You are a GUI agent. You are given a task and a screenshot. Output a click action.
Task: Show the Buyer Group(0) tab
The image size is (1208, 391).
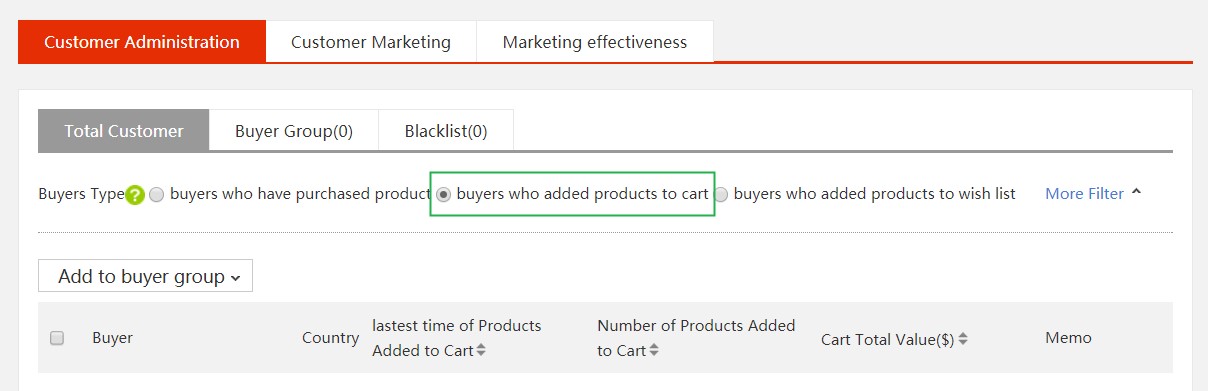pyautogui.click(x=294, y=131)
